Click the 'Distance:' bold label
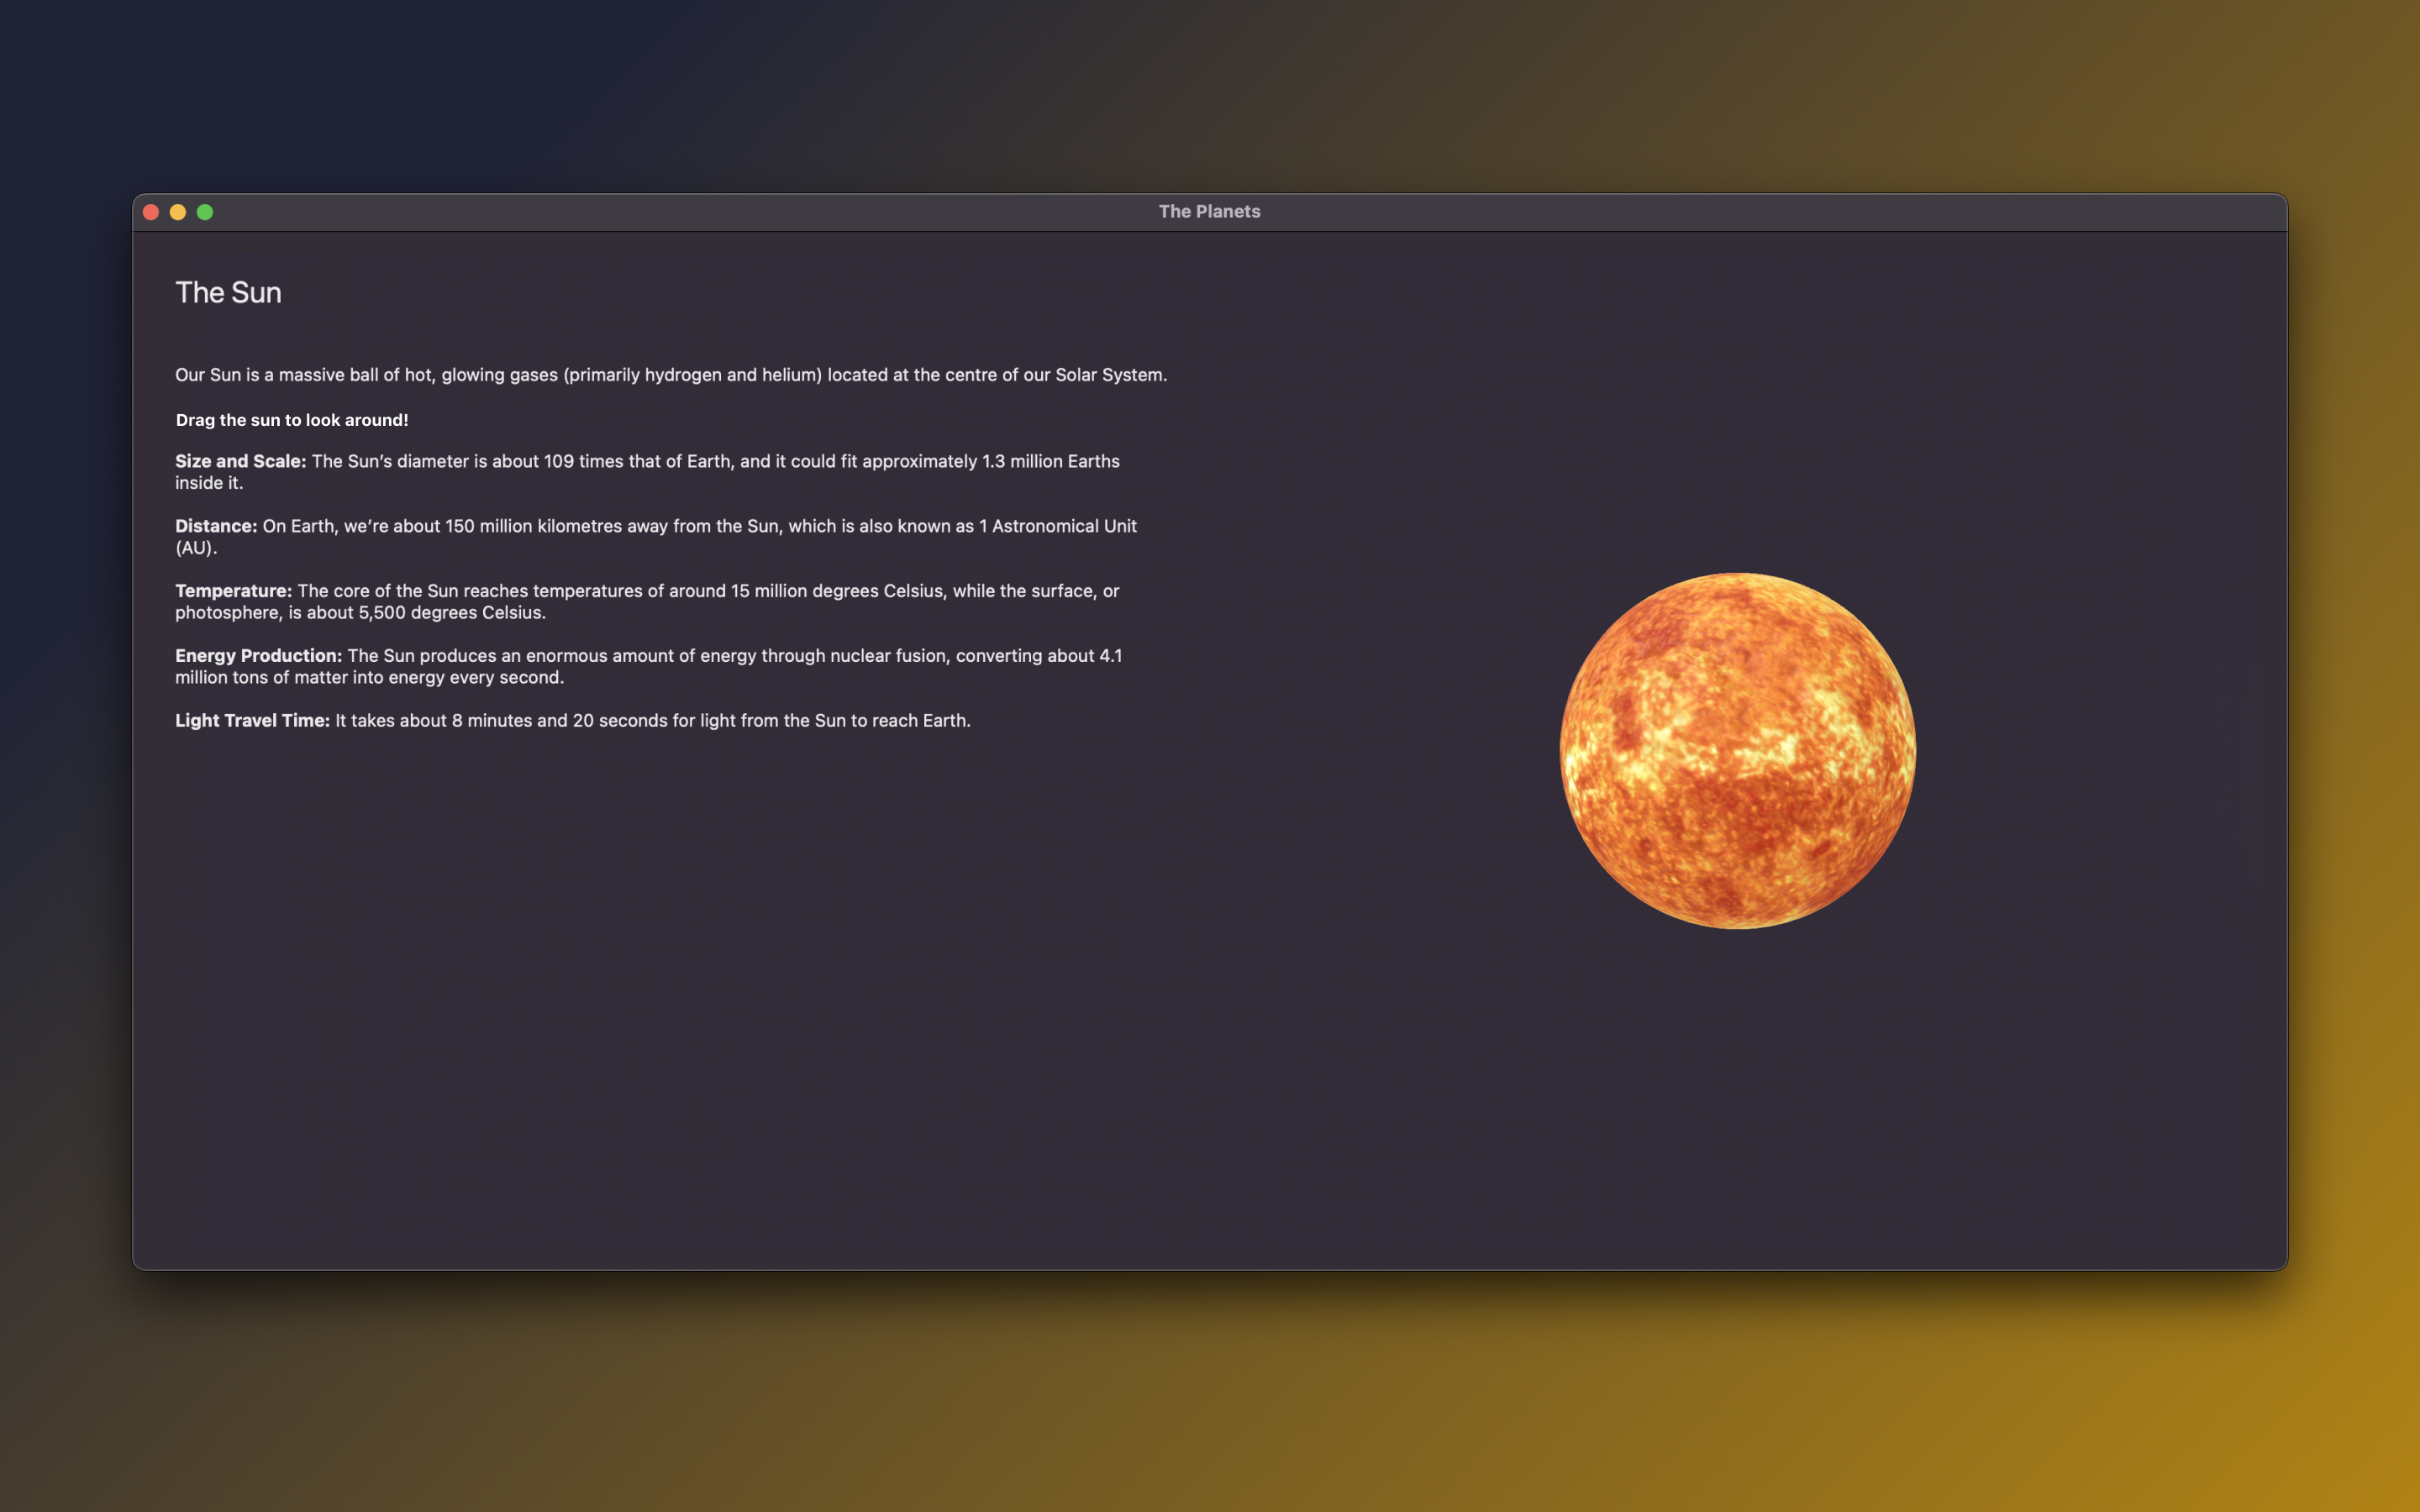 tap(216, 526)
